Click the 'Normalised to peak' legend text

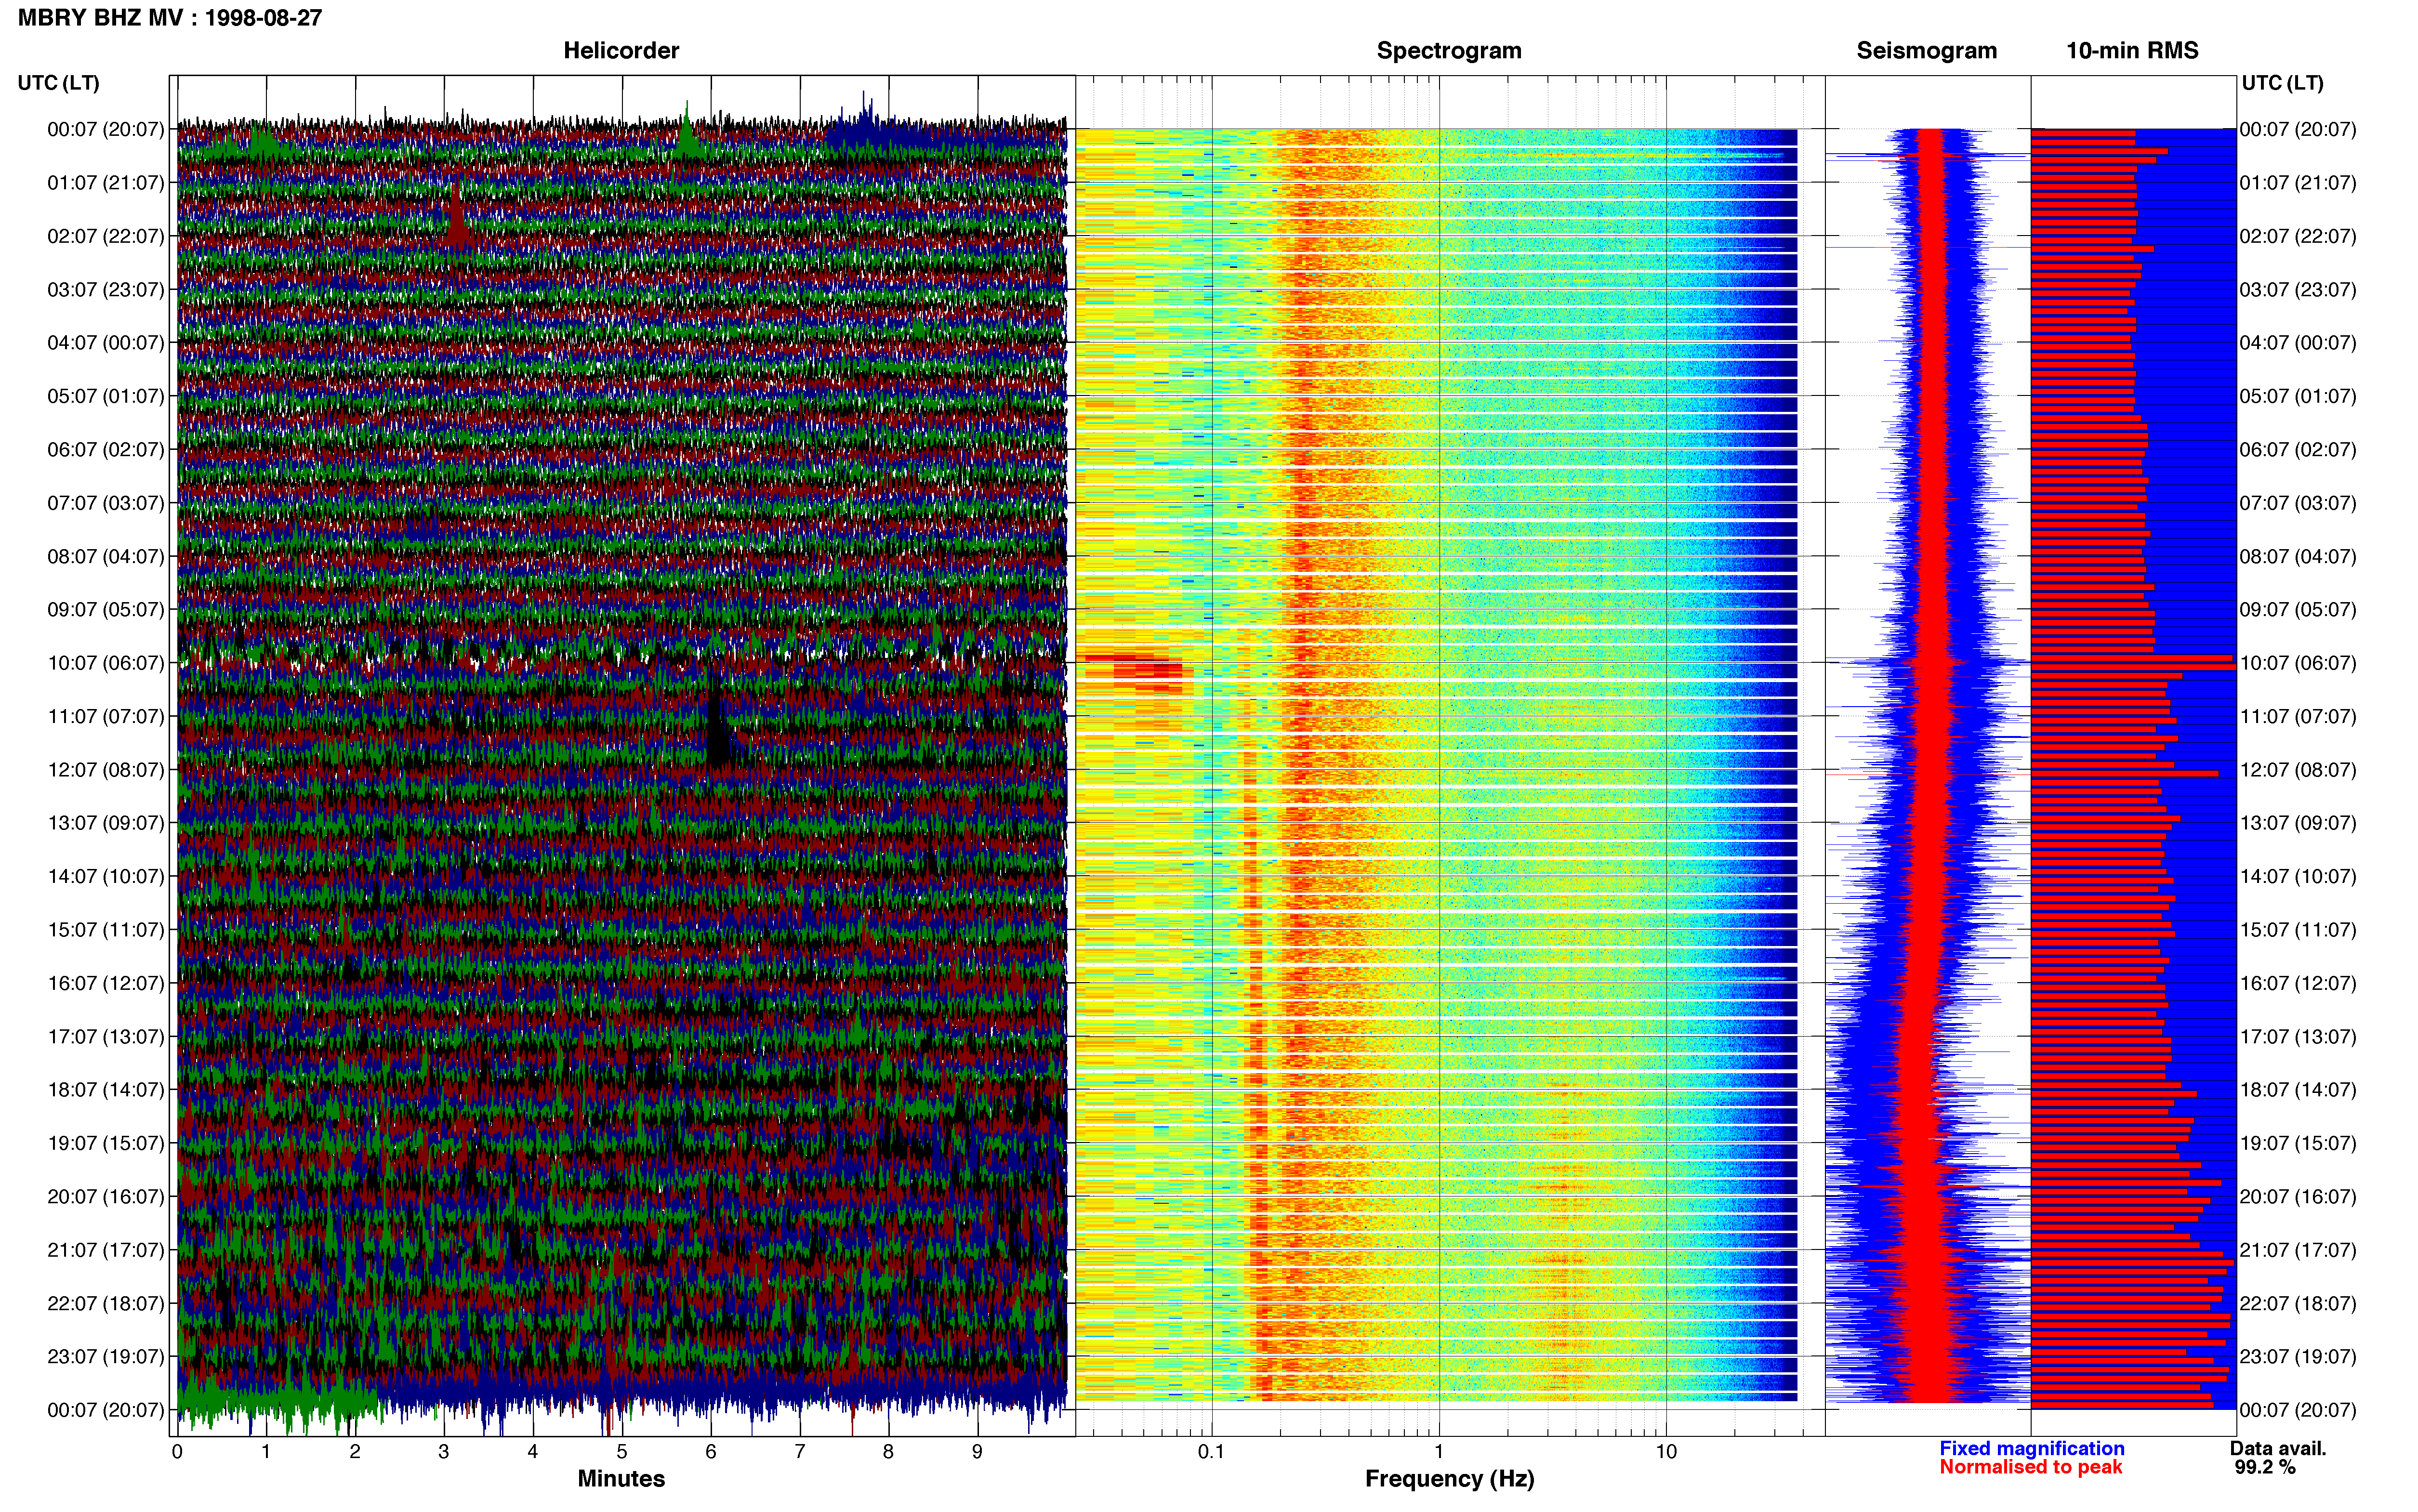(2030, 1467)
